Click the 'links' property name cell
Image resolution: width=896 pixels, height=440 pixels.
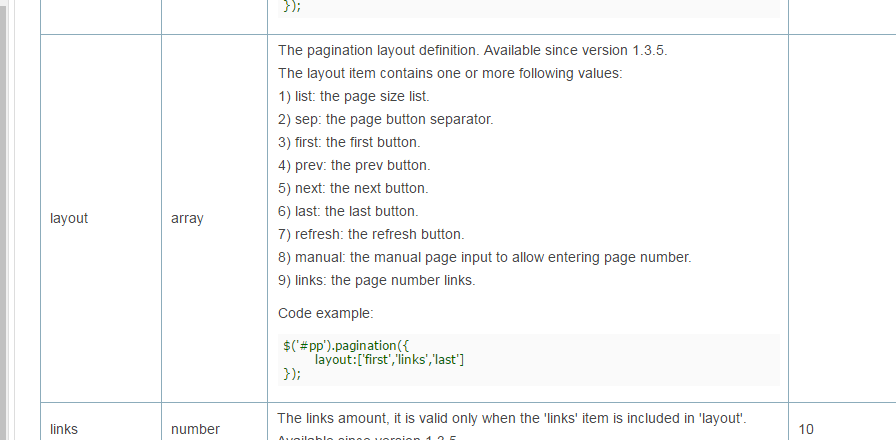point(64,429)
